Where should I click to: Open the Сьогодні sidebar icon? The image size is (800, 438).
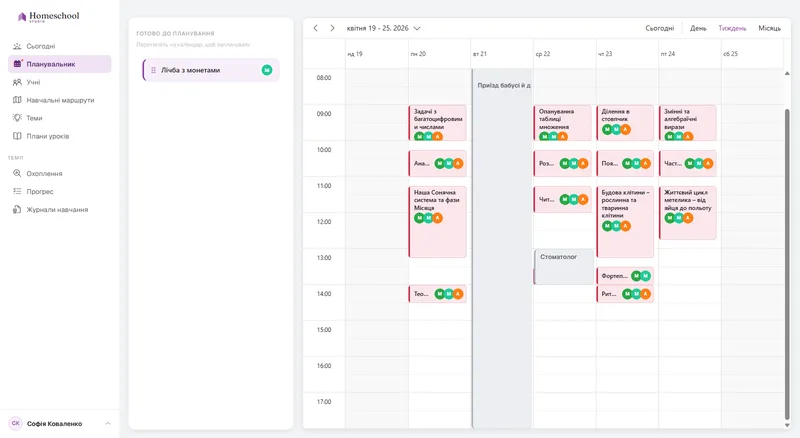(17, 46)
